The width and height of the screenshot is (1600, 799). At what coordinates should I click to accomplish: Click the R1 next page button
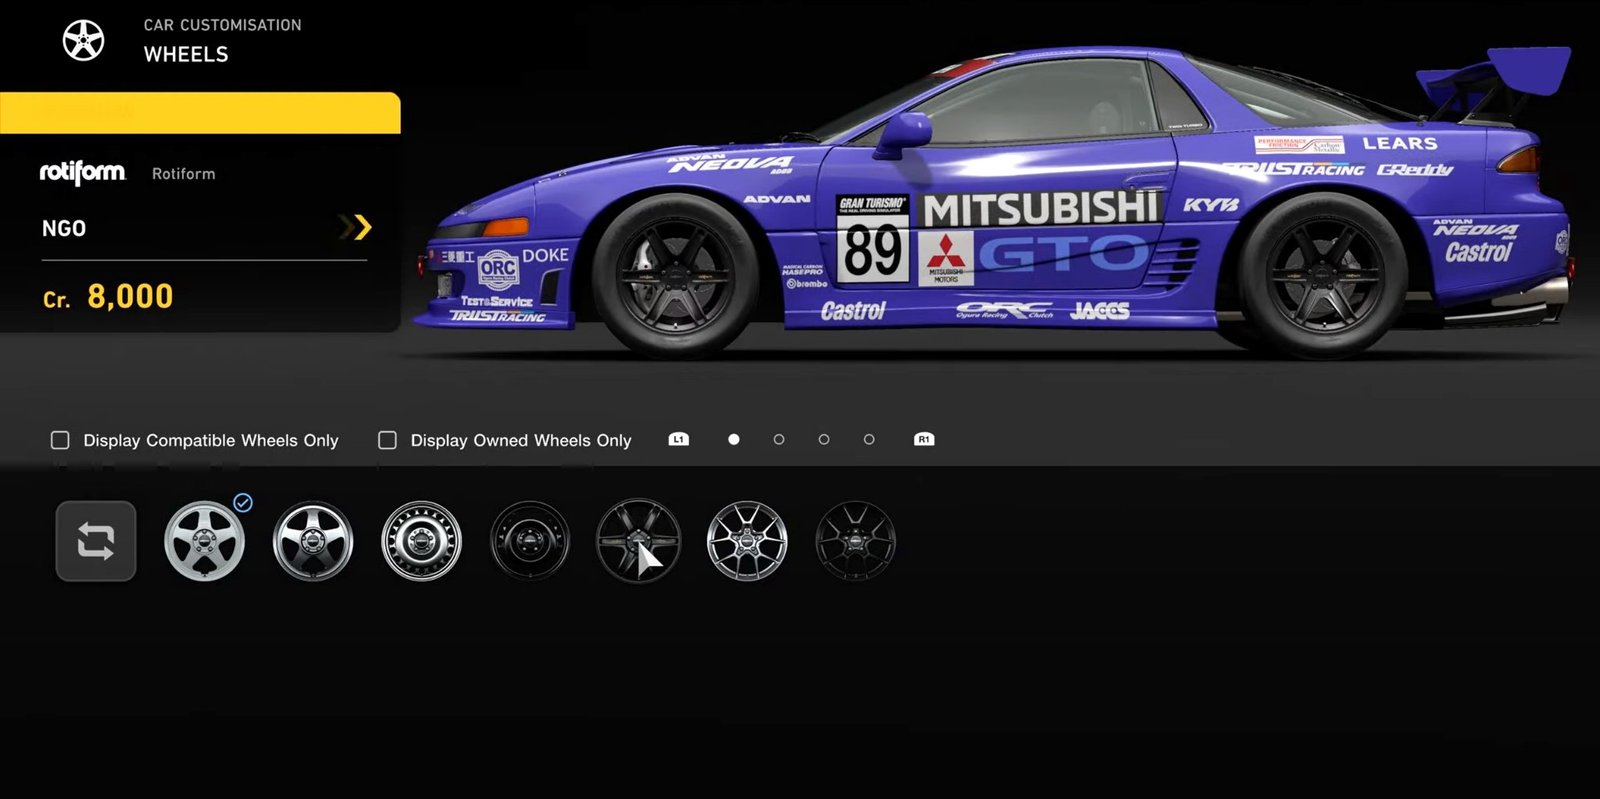click(x=924, y=439)
